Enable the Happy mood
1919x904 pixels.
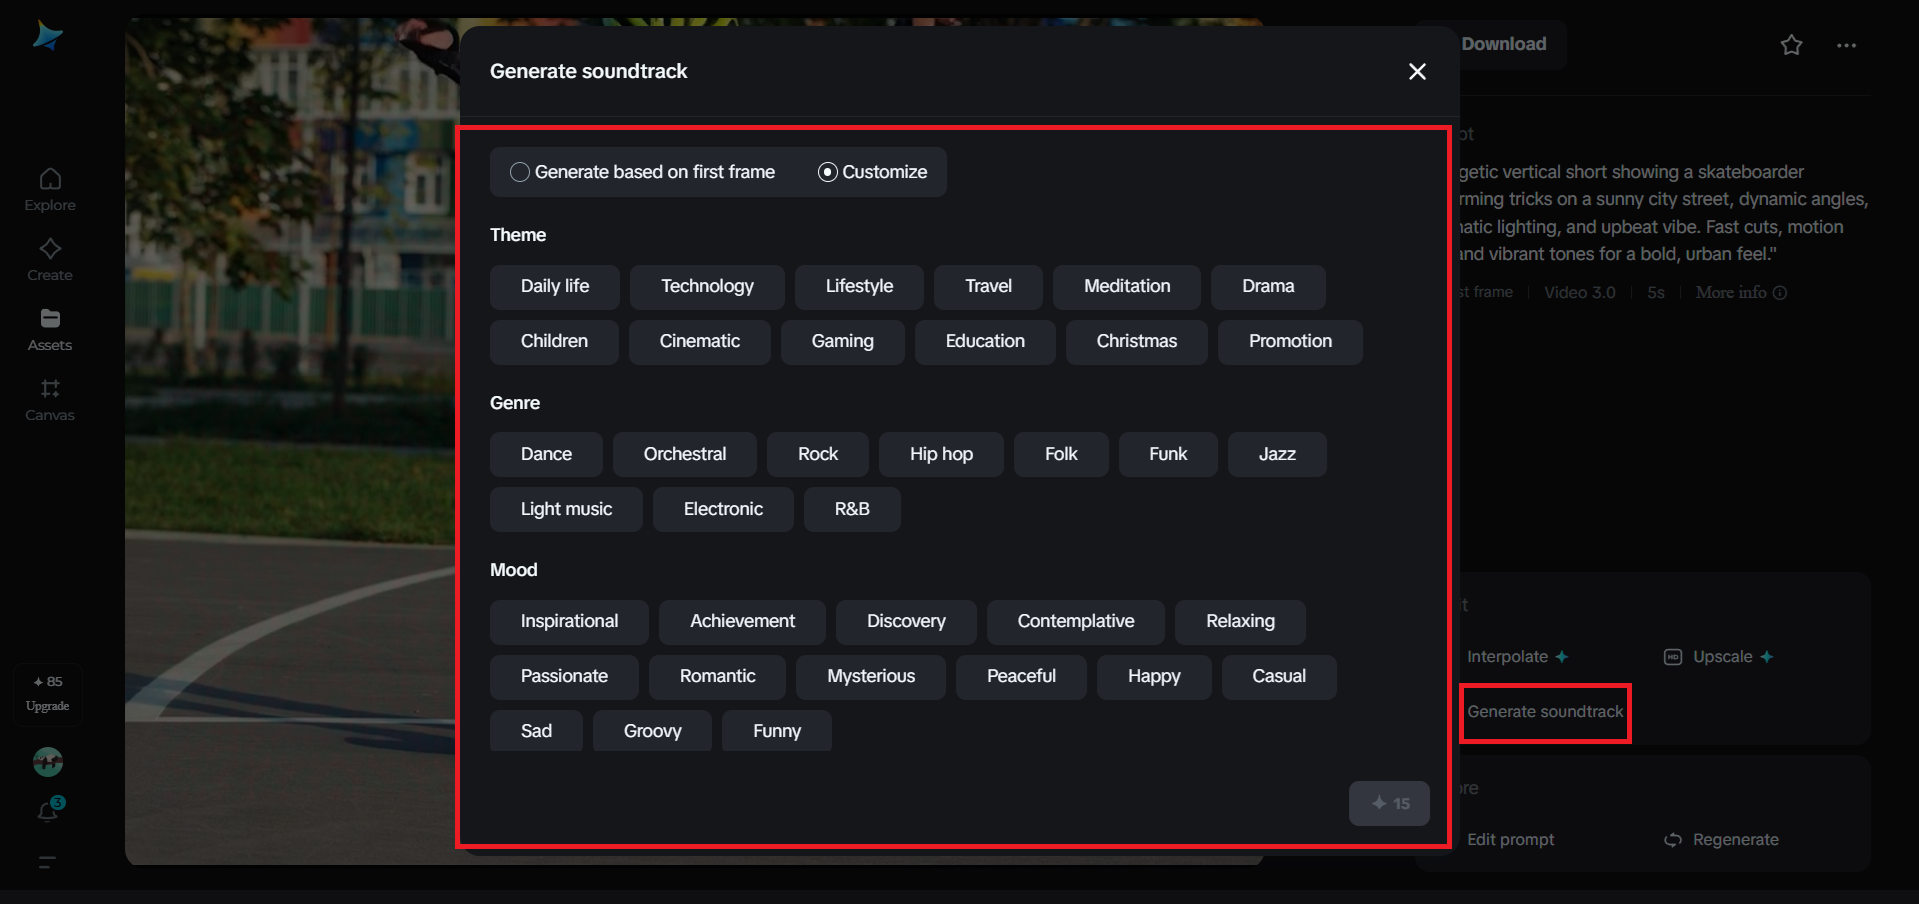1153,677
